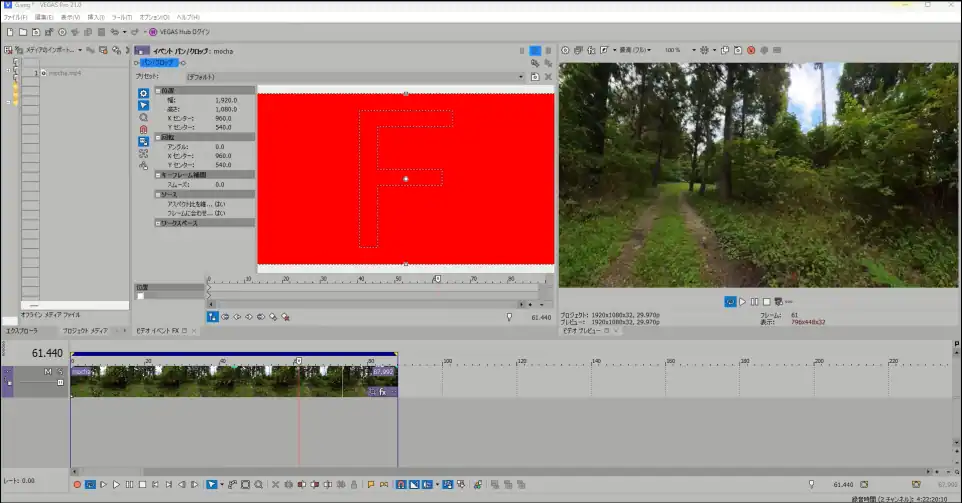Click the create keyframe button

pos(273,317)
